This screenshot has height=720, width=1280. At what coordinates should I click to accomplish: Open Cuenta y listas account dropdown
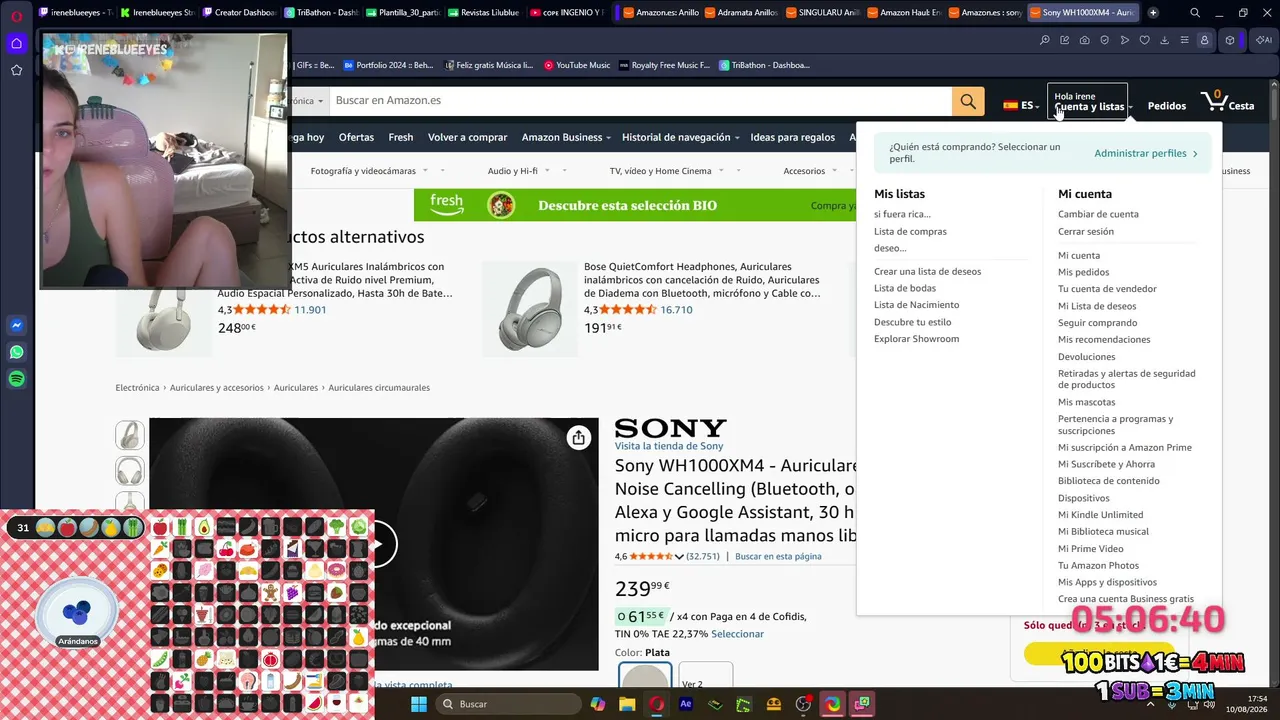[1087, 101]
